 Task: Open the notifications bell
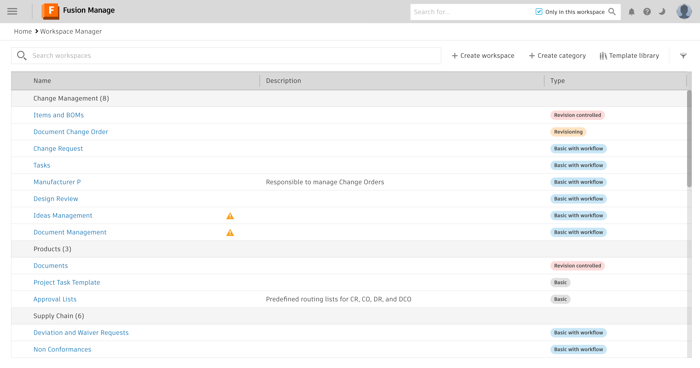631,12
